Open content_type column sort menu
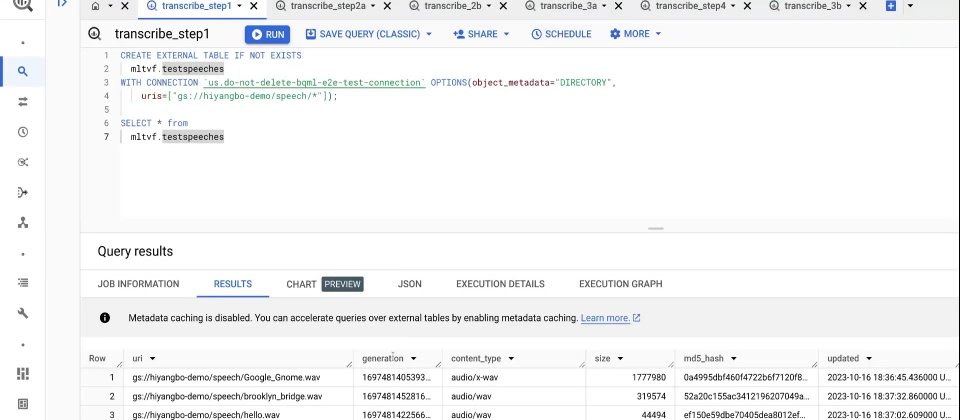Screen dimensions: 960x420 [x=511, y=359]
